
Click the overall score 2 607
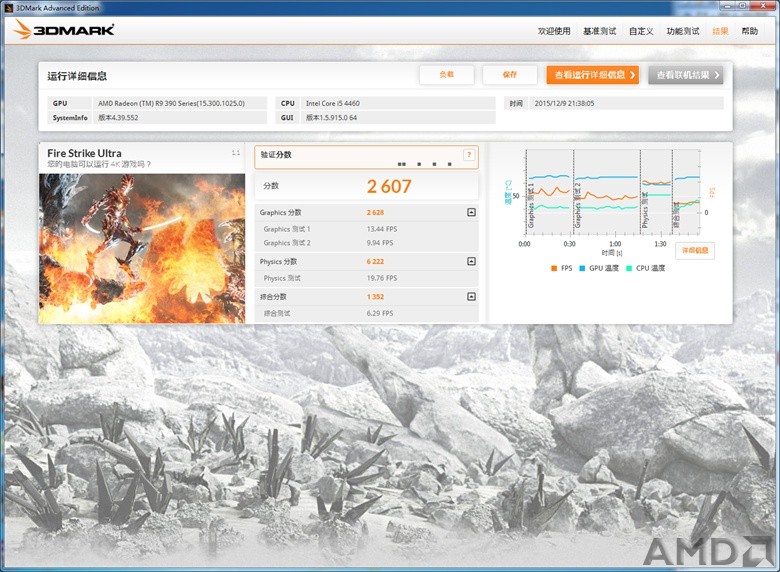389,187
